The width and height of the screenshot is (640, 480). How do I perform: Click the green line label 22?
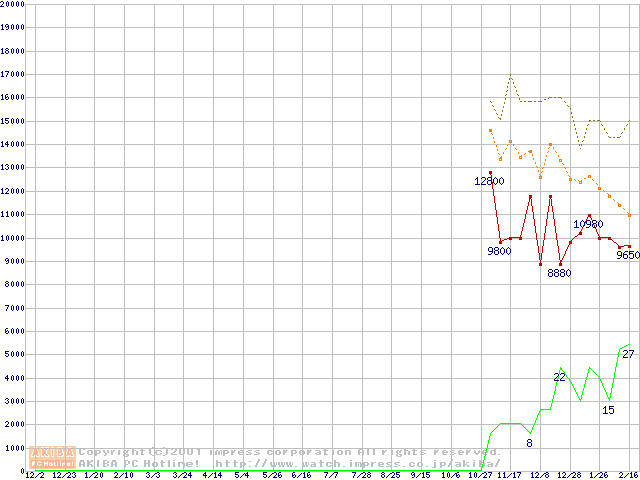pos(560,377)
